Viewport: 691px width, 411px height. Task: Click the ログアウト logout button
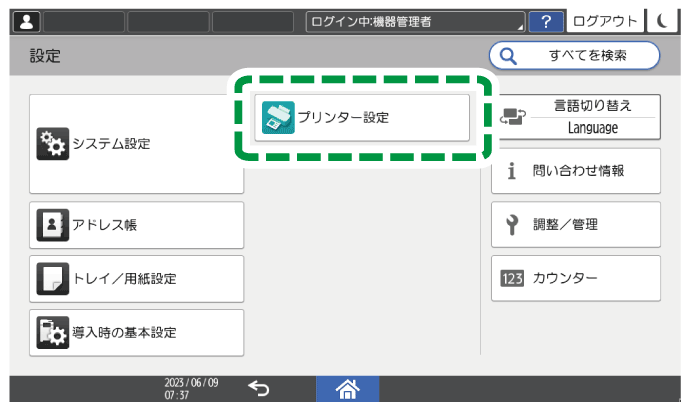[605, 21]
